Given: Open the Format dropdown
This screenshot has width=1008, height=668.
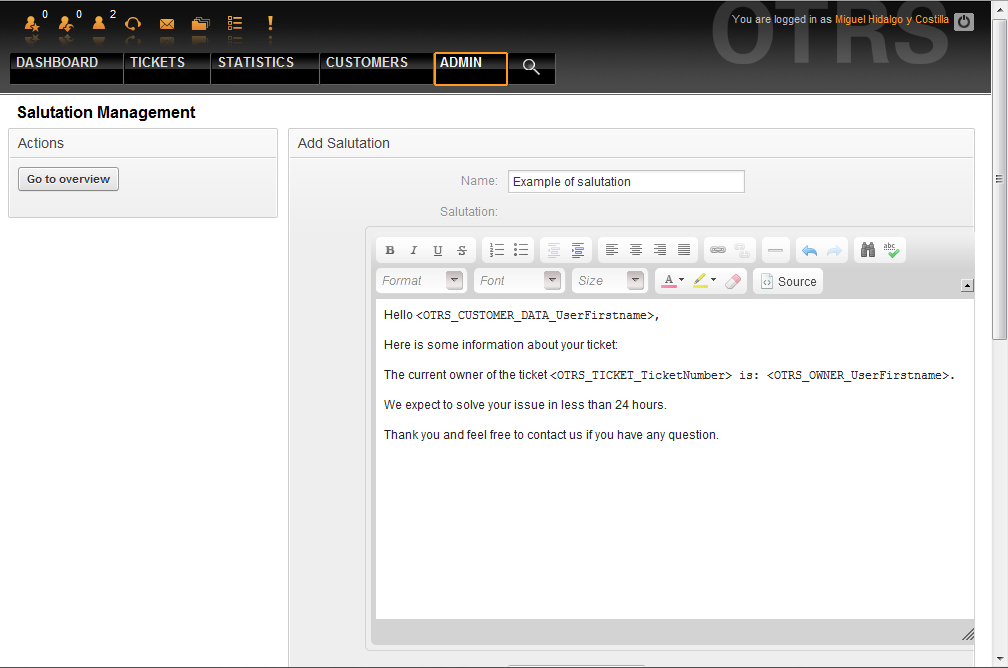Looking at the screenshot, I should click(x=420, y=281).
